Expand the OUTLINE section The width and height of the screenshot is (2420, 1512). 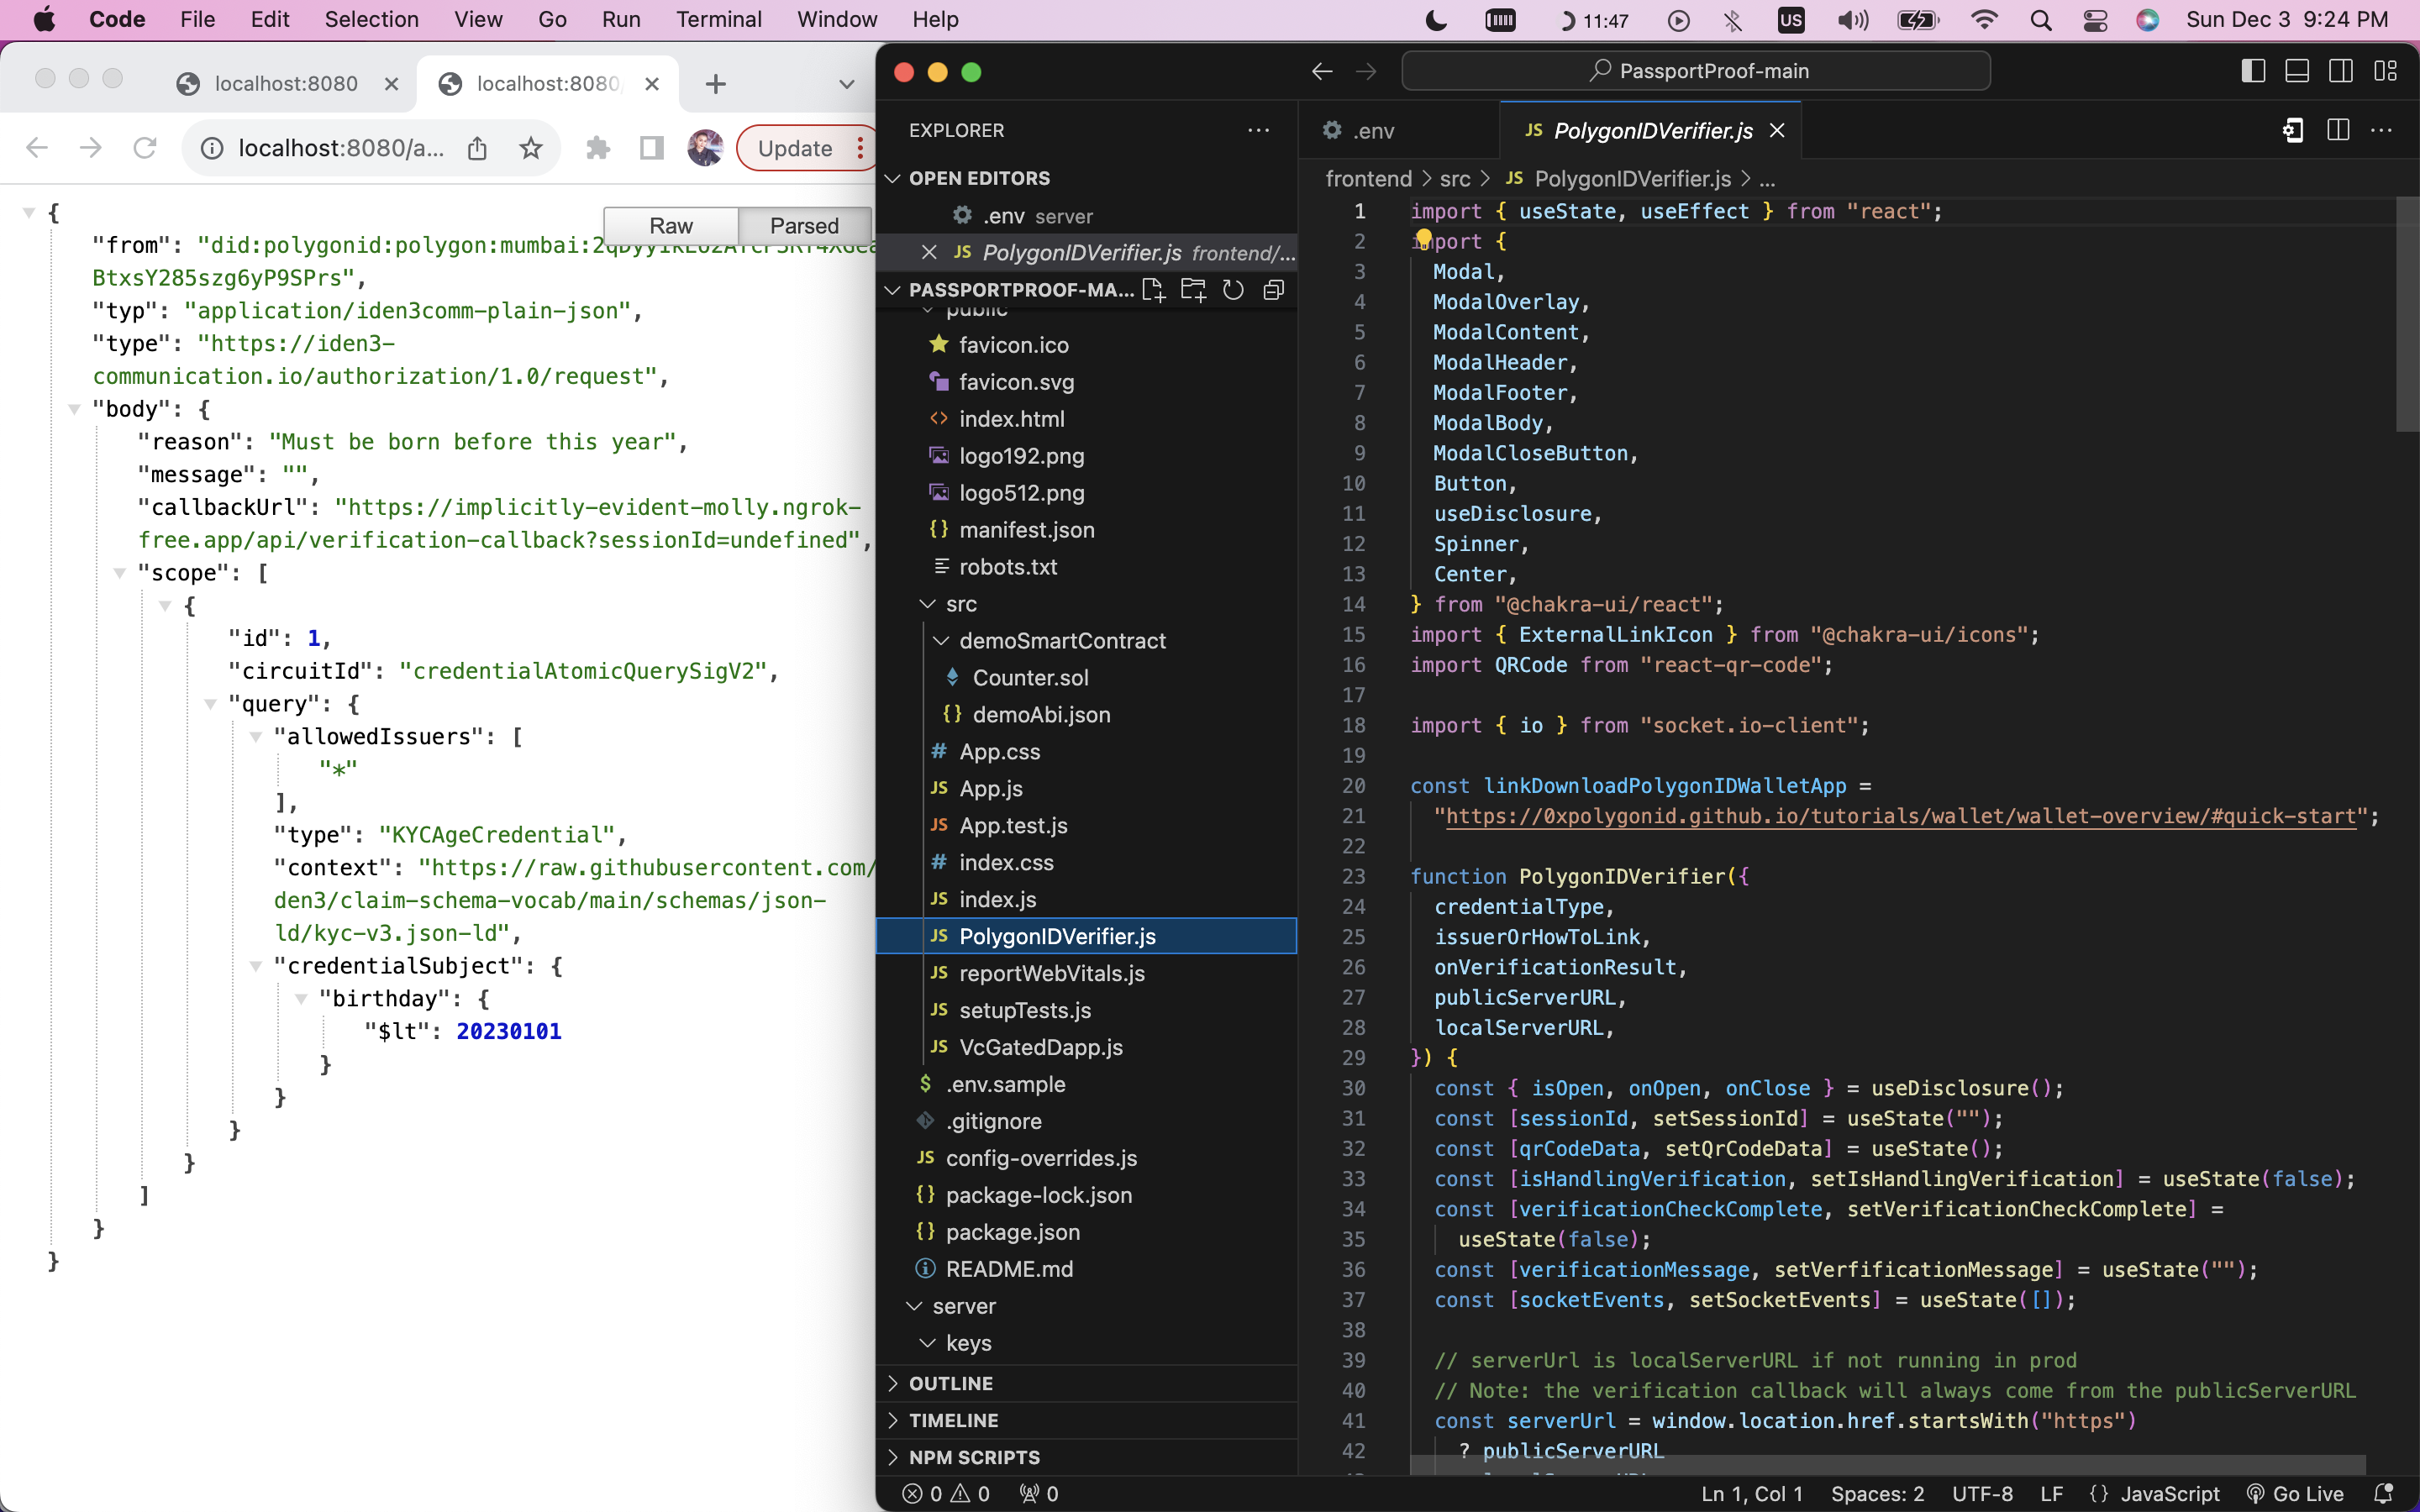(951, 1383)
